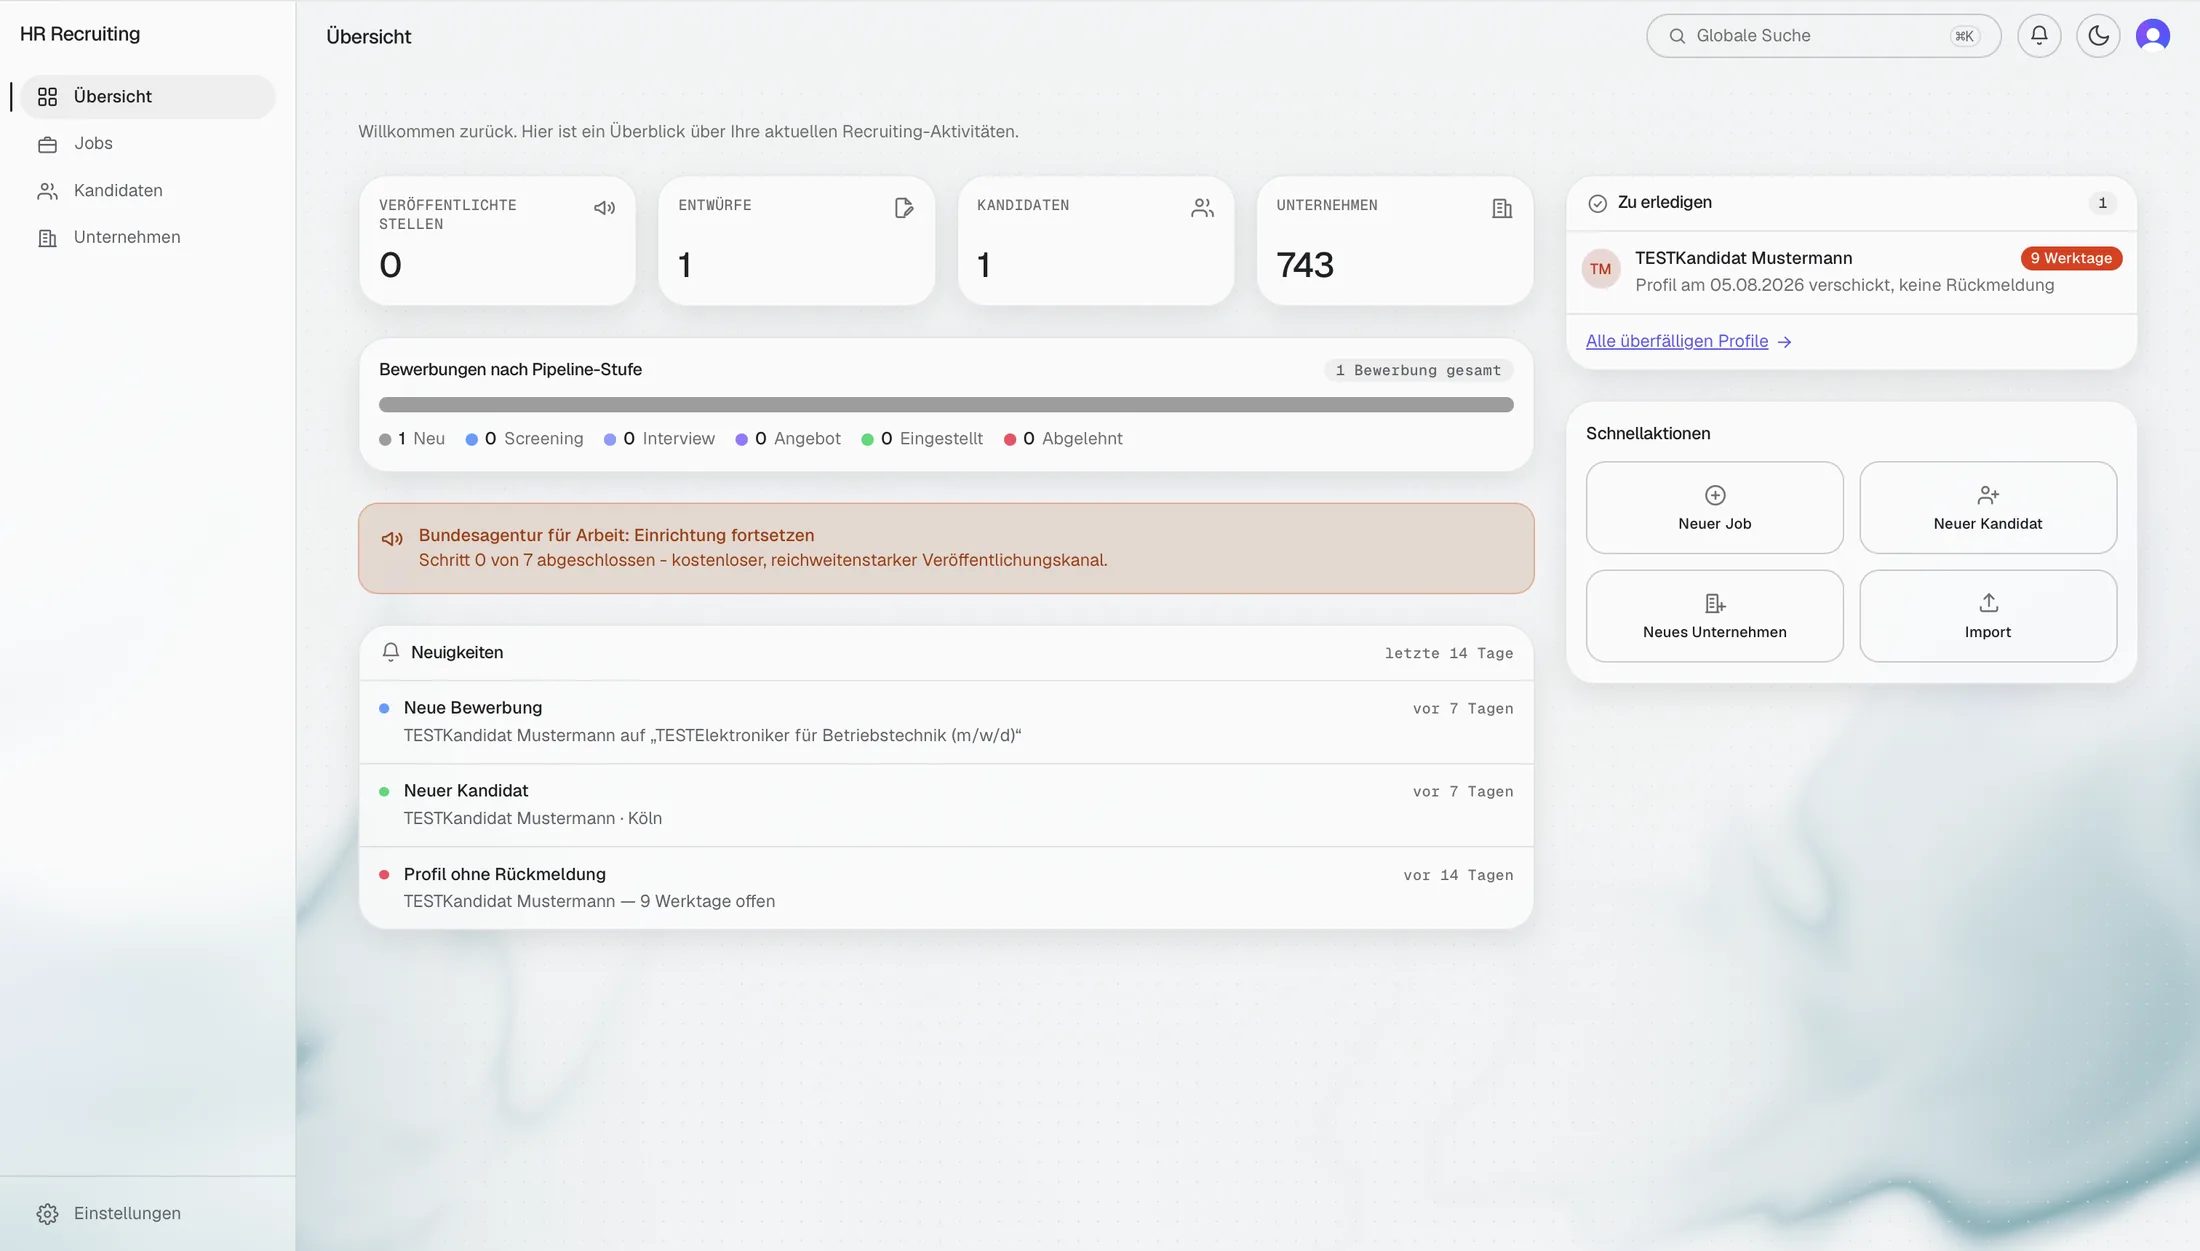Viewport: 2200px width, 1251px height.
Task: Click Neues Unternehmen quick action
Action: coord(1714,616)
